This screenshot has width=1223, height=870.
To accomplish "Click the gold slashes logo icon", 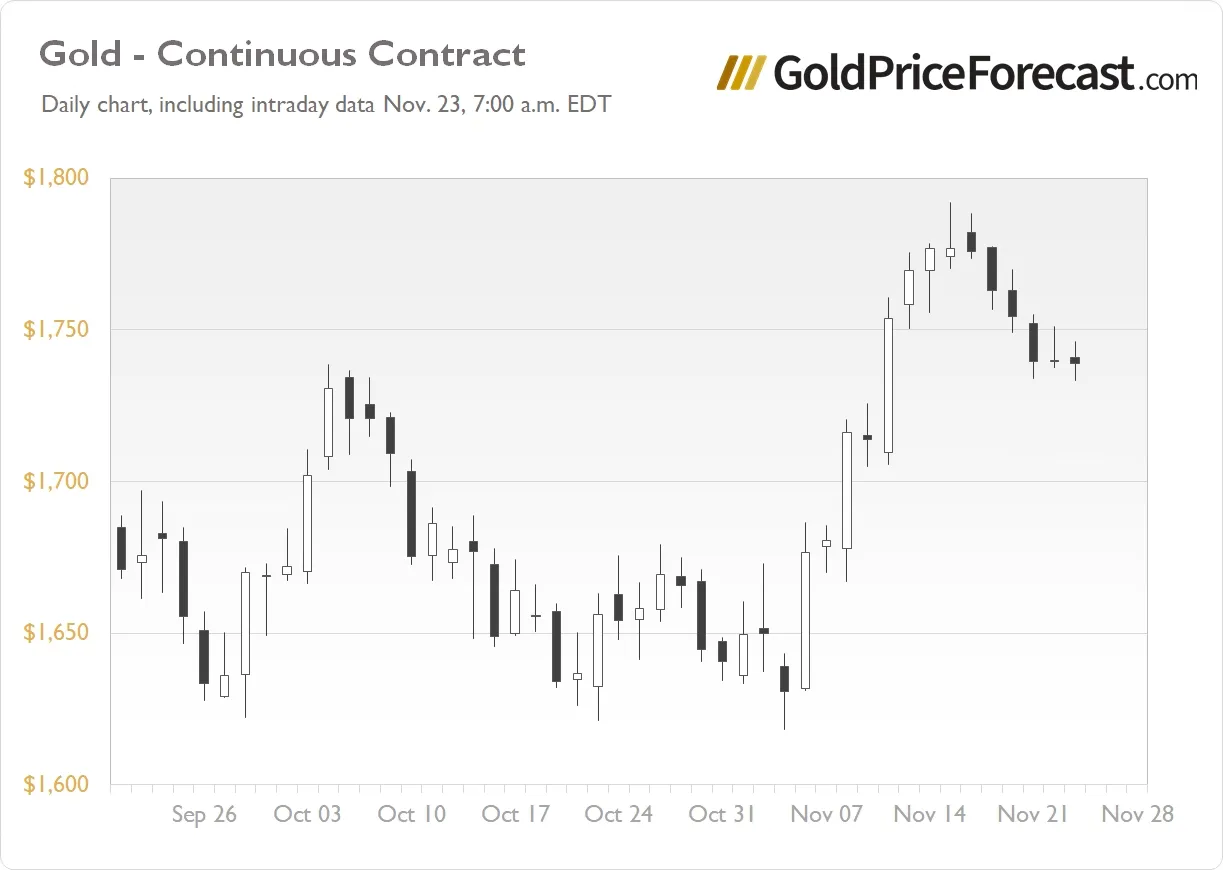I will click(742, 73).
